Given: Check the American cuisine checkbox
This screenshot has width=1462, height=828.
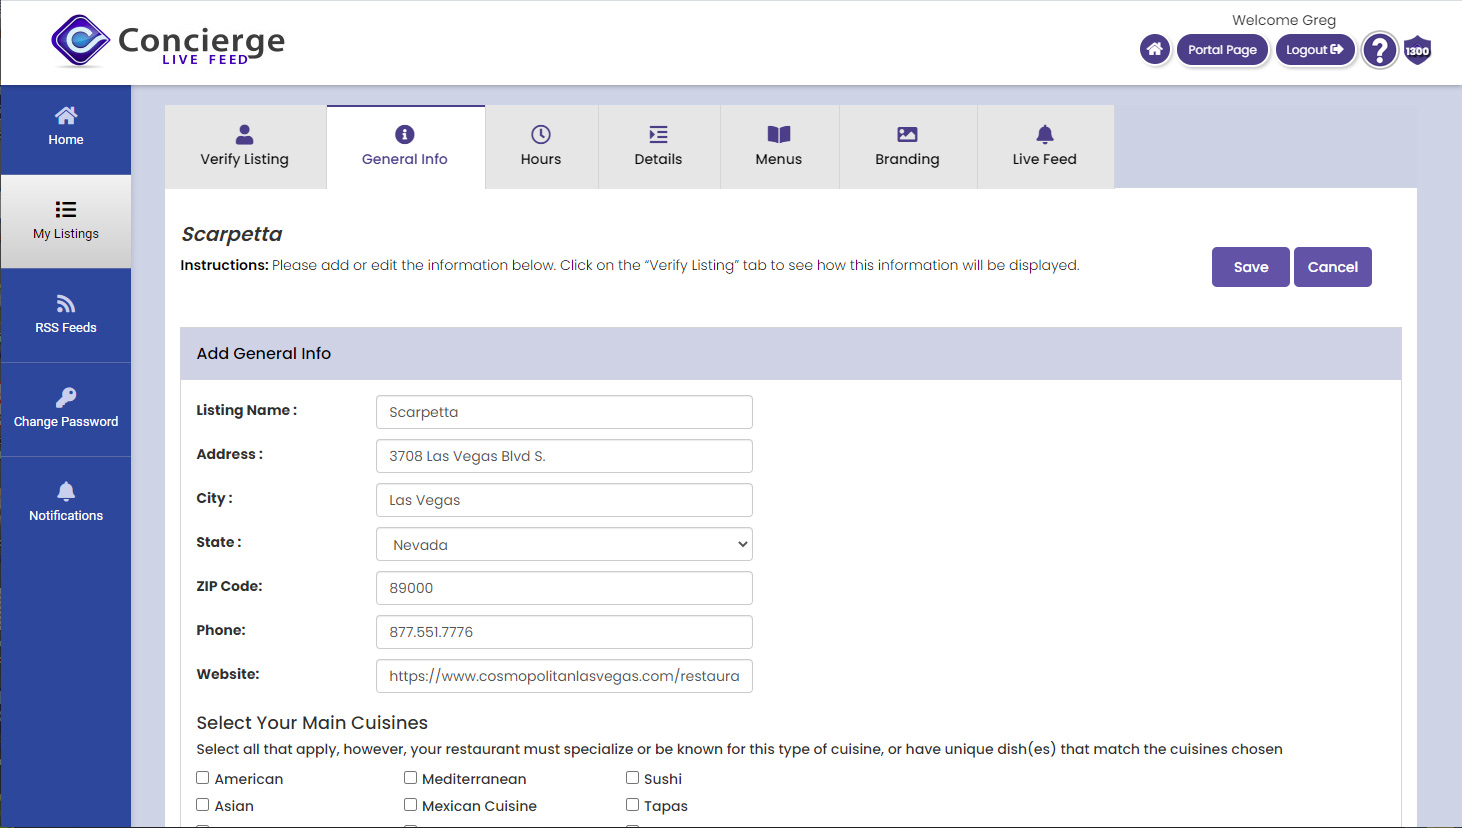Looking at the screenshot, I should 203,778.
